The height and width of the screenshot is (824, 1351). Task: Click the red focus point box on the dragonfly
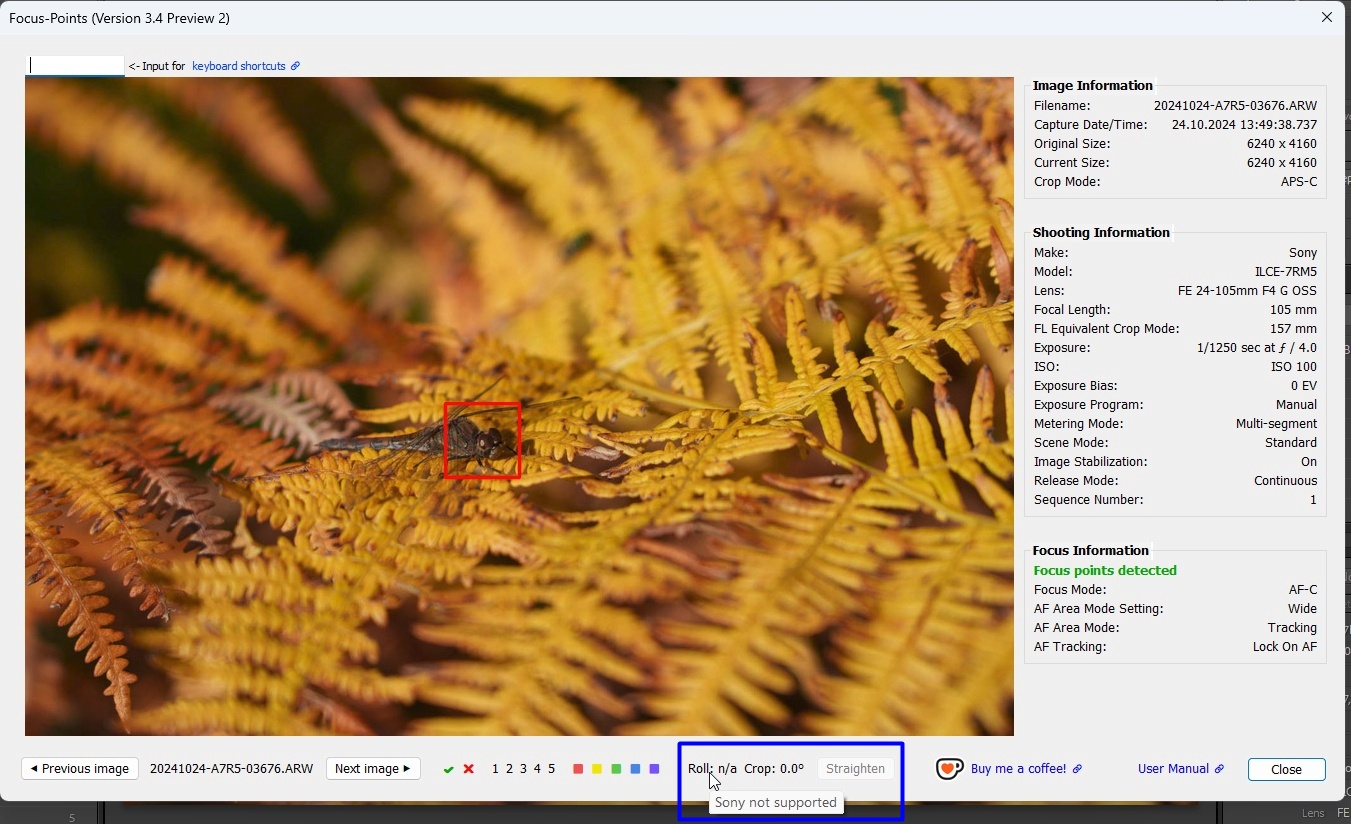[482, 440]
